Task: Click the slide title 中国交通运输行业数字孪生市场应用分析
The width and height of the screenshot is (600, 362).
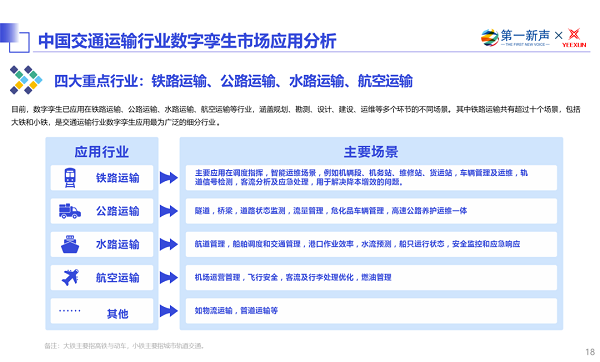Action: click(x=187, y=41)
